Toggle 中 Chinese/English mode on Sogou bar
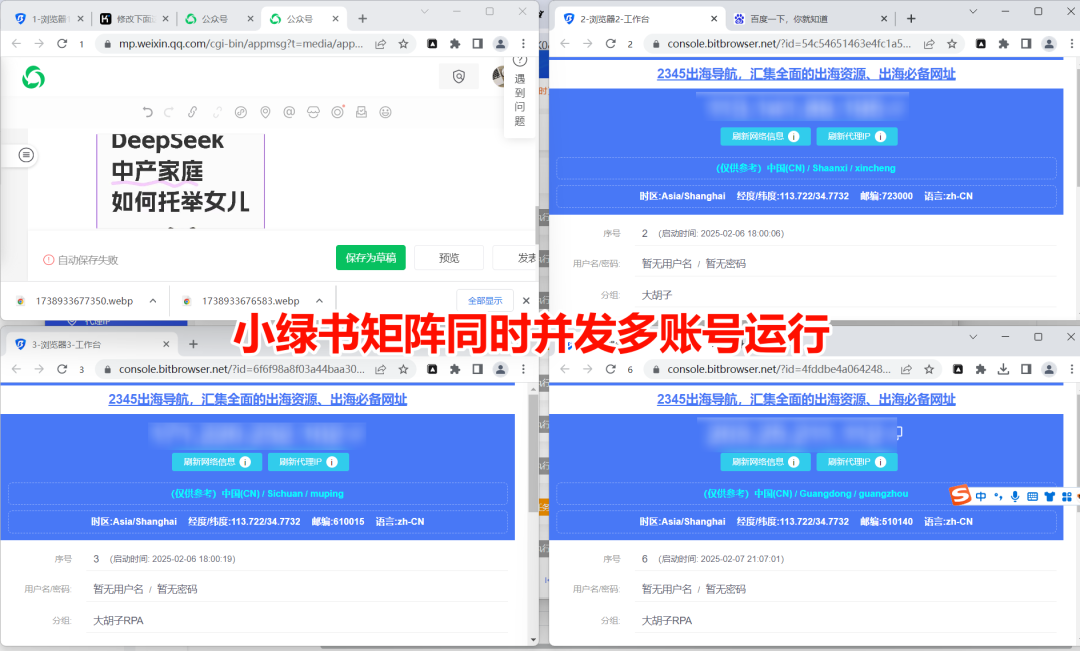This screenshot has width=1080, height=651. 981,496
